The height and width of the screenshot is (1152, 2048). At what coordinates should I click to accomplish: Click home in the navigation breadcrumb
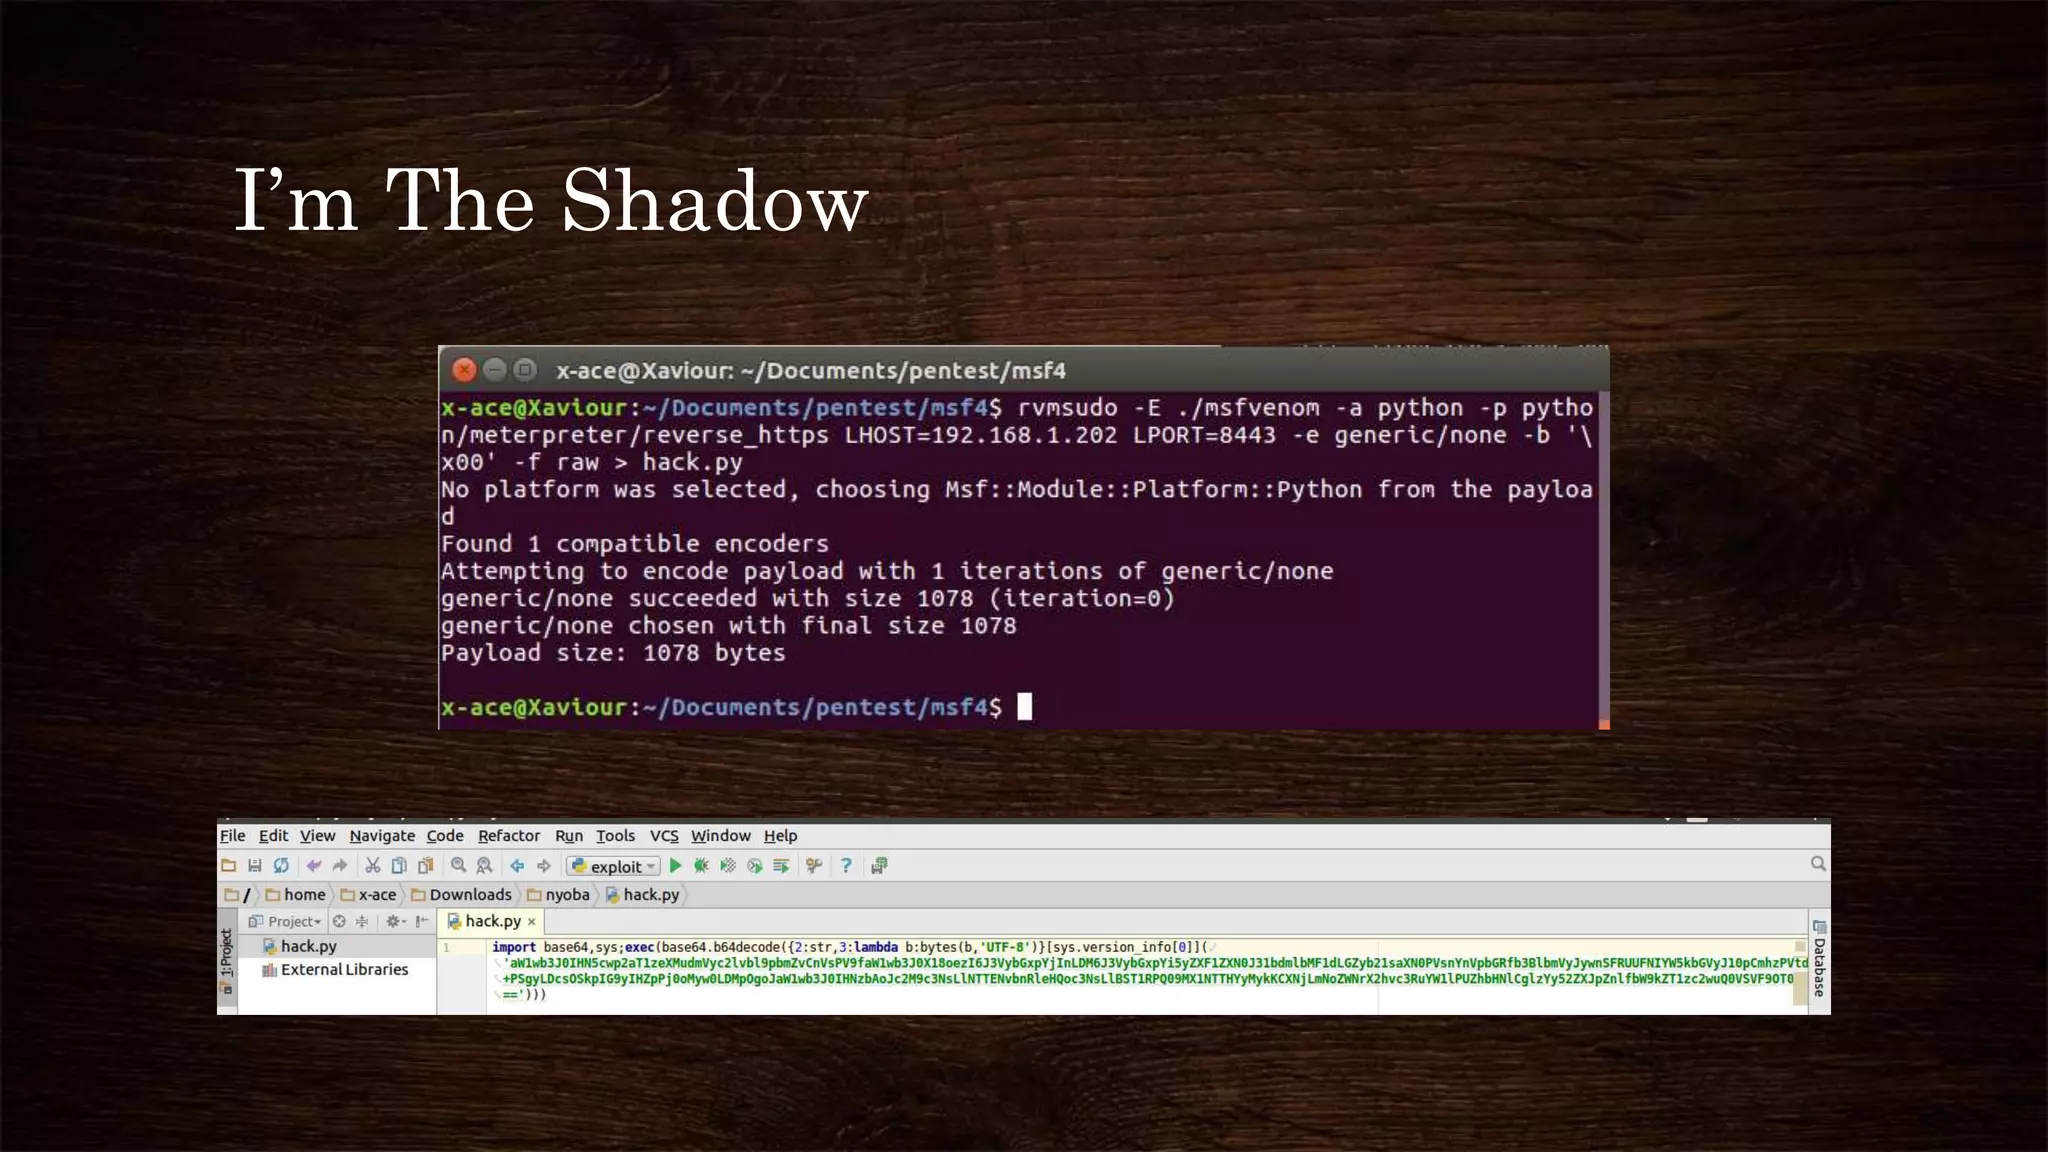(x=296, y=895)
